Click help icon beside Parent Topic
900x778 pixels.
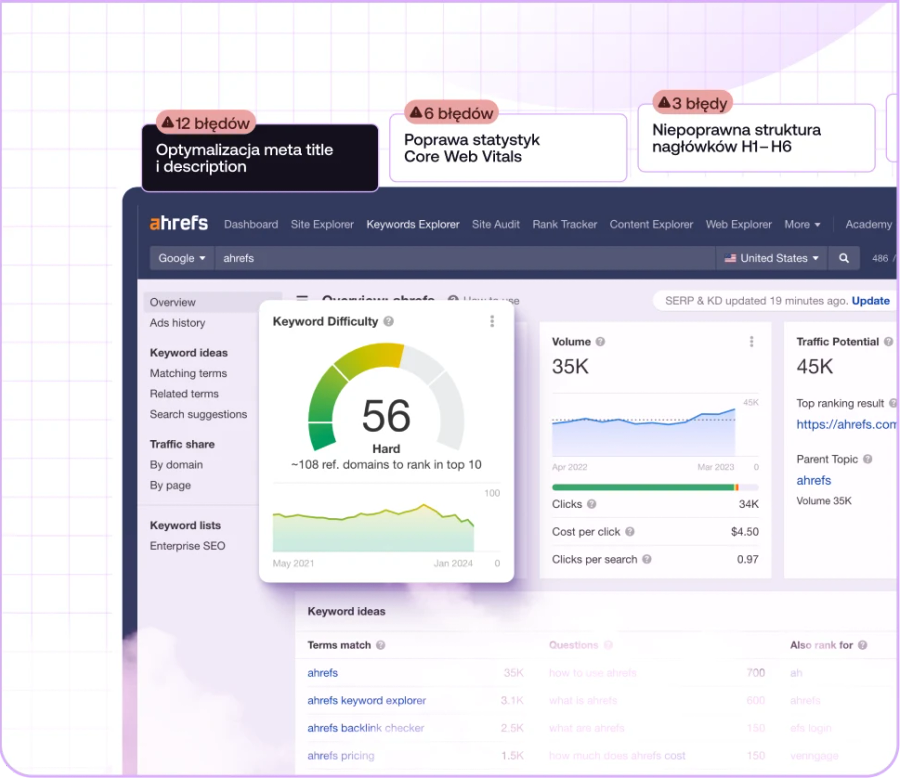pos(868,459)
